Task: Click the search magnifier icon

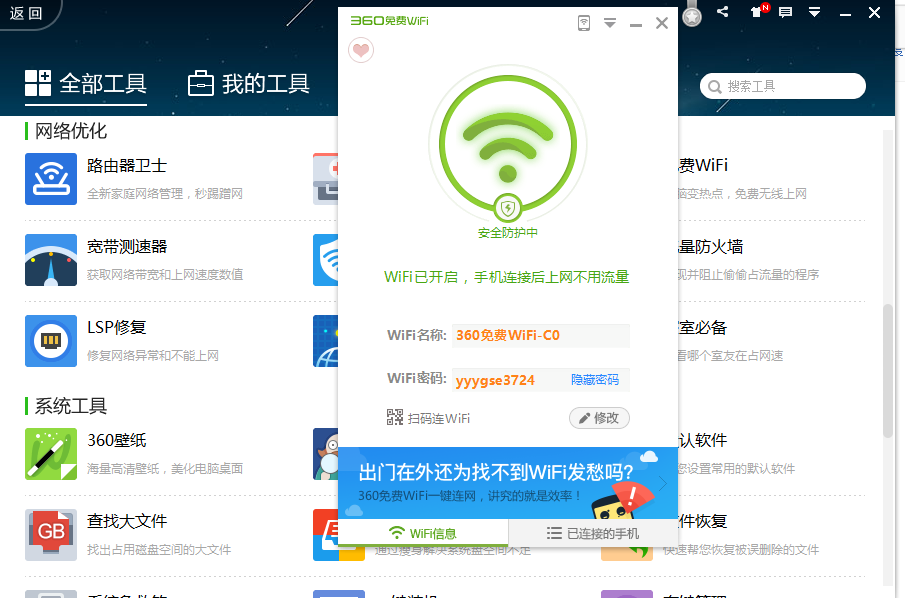Action: tap(715, 87)
